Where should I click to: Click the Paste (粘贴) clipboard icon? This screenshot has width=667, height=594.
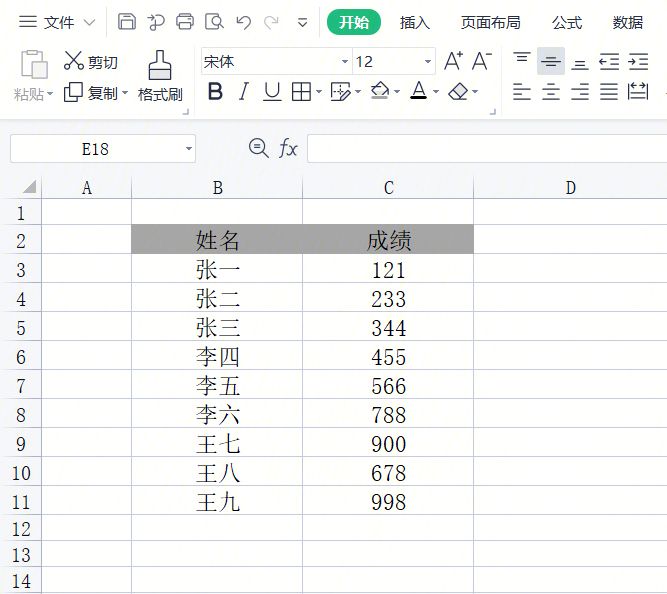point(34,64)
